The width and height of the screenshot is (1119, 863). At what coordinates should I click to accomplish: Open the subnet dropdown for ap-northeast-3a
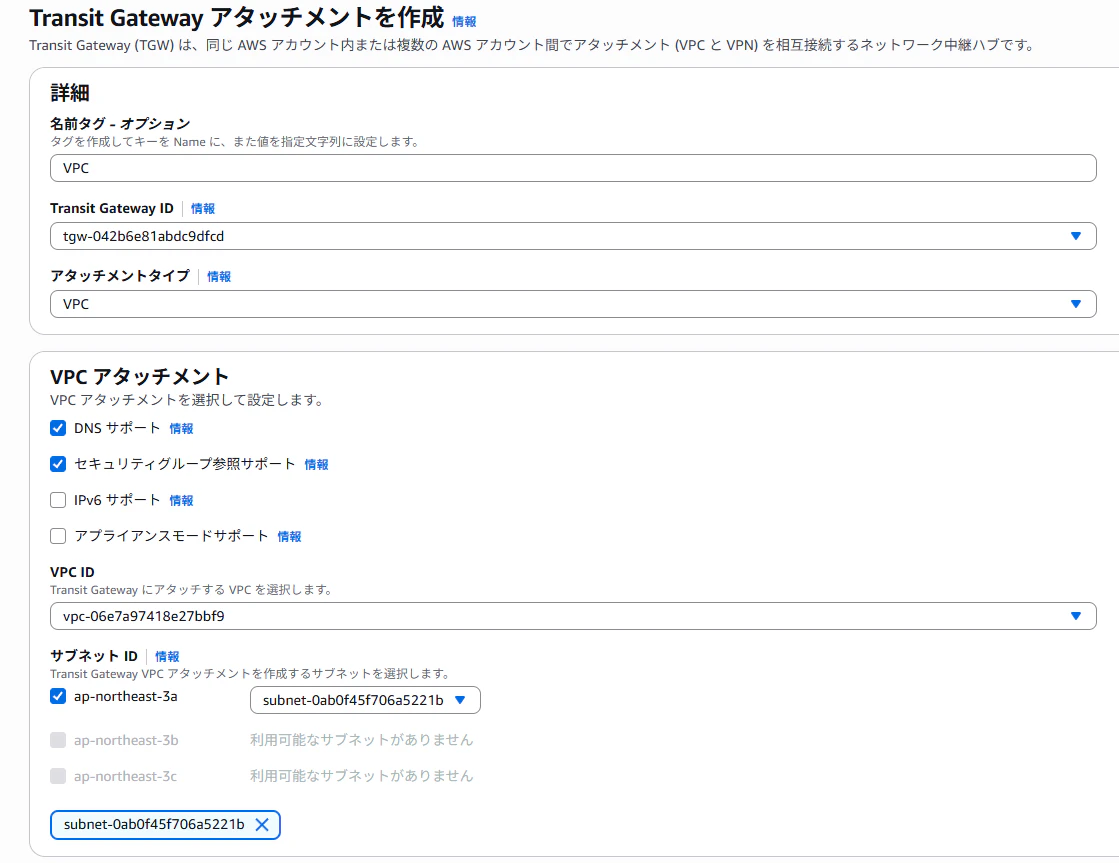tap(465, 700)
